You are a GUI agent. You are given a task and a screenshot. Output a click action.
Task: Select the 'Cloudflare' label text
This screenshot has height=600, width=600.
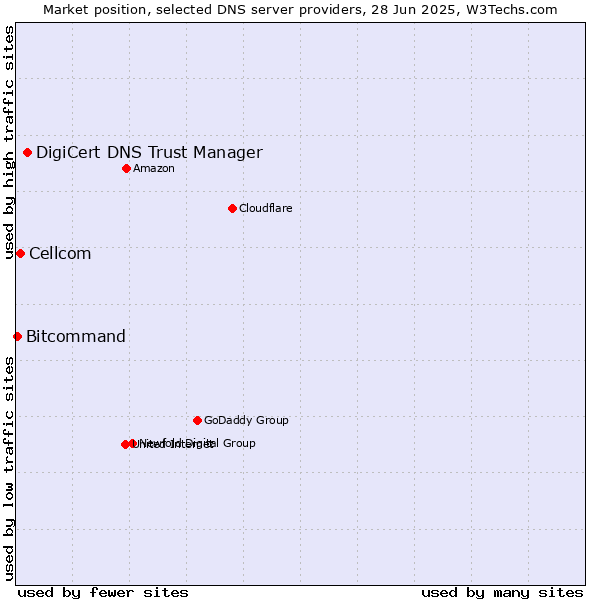point(266,209)
